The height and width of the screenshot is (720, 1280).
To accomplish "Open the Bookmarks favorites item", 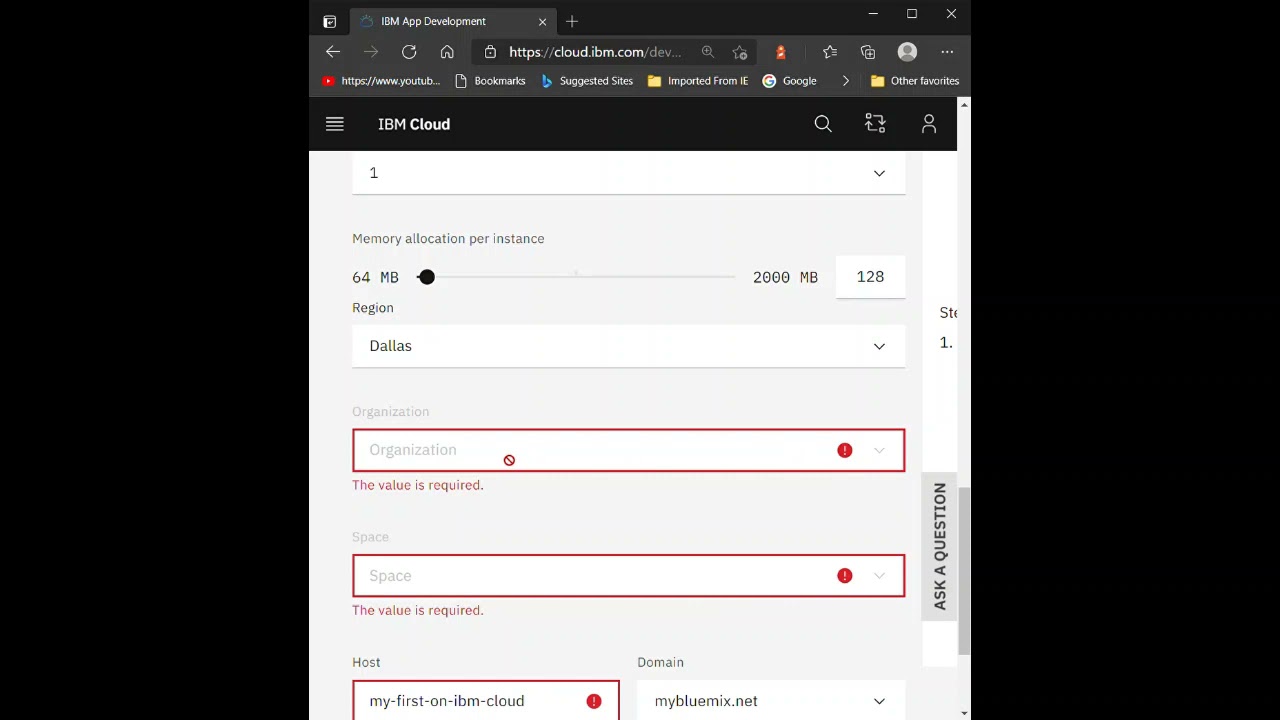I will tap(490, 81).
